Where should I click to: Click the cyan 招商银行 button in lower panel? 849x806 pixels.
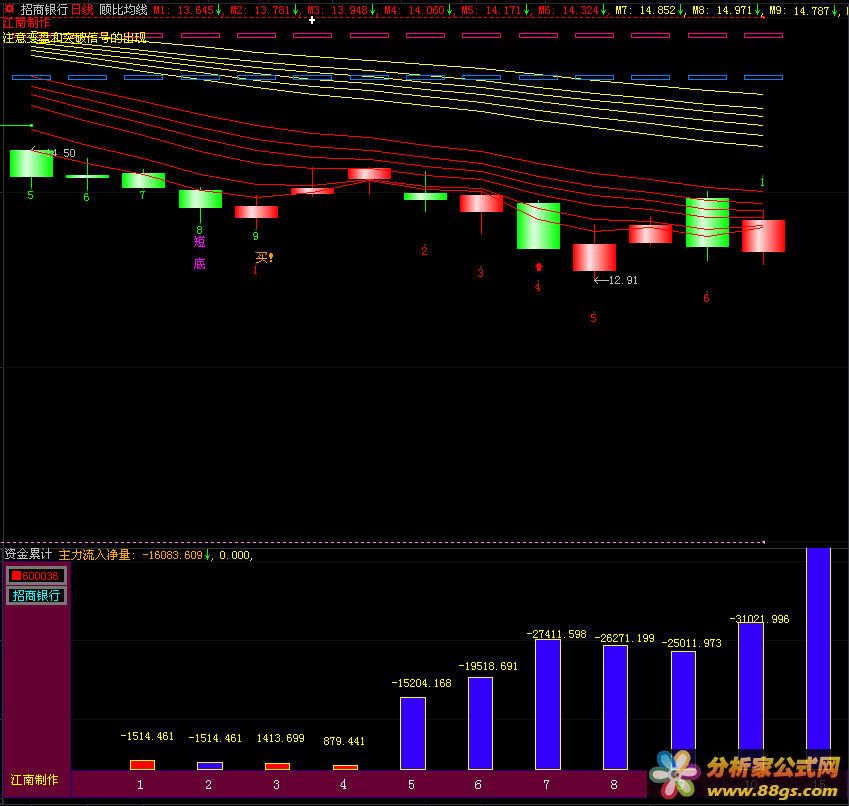[x=36, y=595]
